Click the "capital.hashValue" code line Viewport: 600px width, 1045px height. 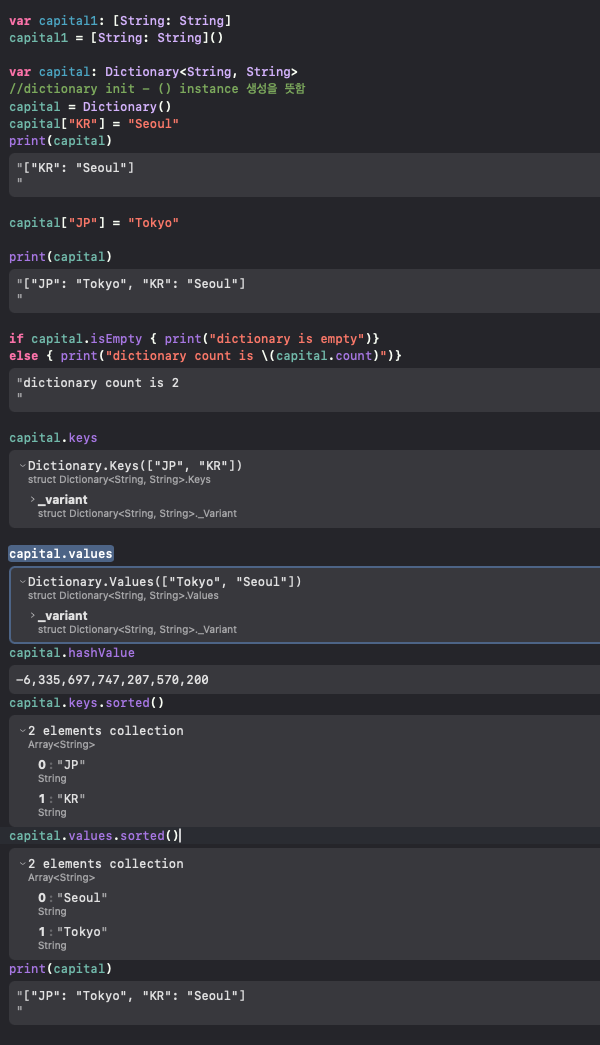point(72,652)
